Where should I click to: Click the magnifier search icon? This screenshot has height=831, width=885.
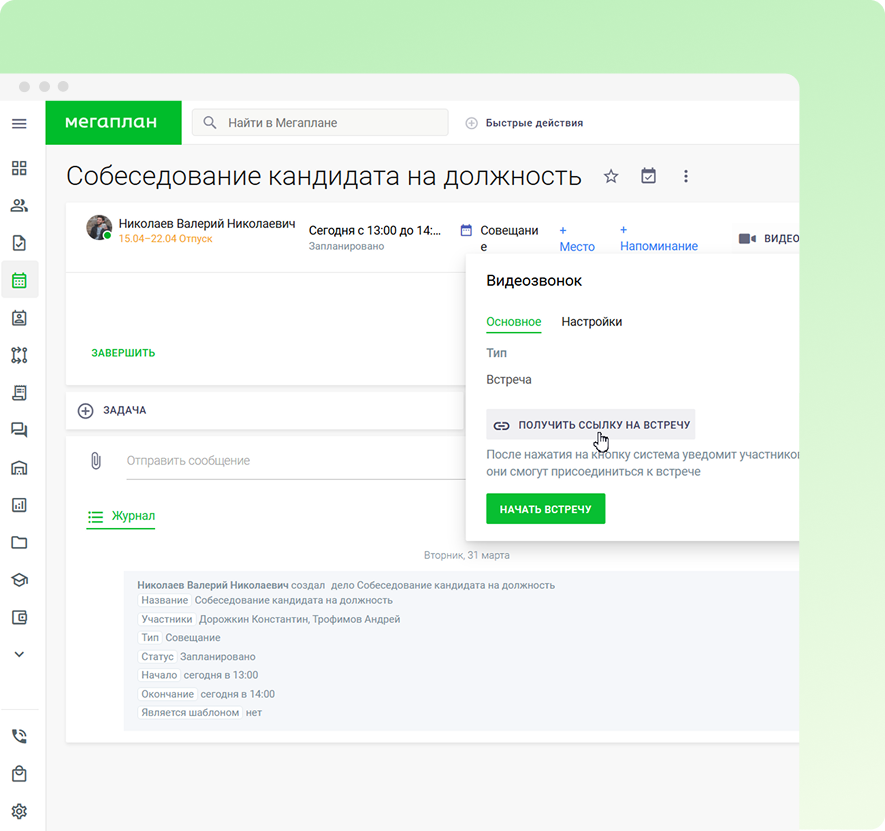point(209,123)
